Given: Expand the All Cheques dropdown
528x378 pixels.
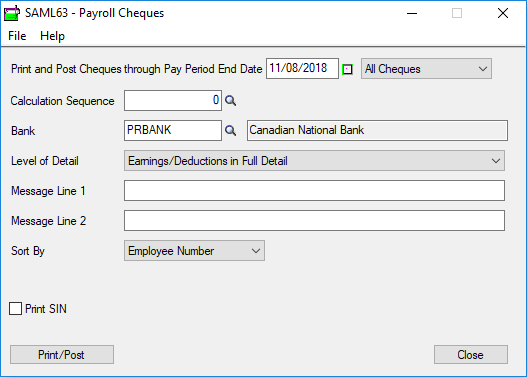Looking at the screenshot, I should (426, 69).
